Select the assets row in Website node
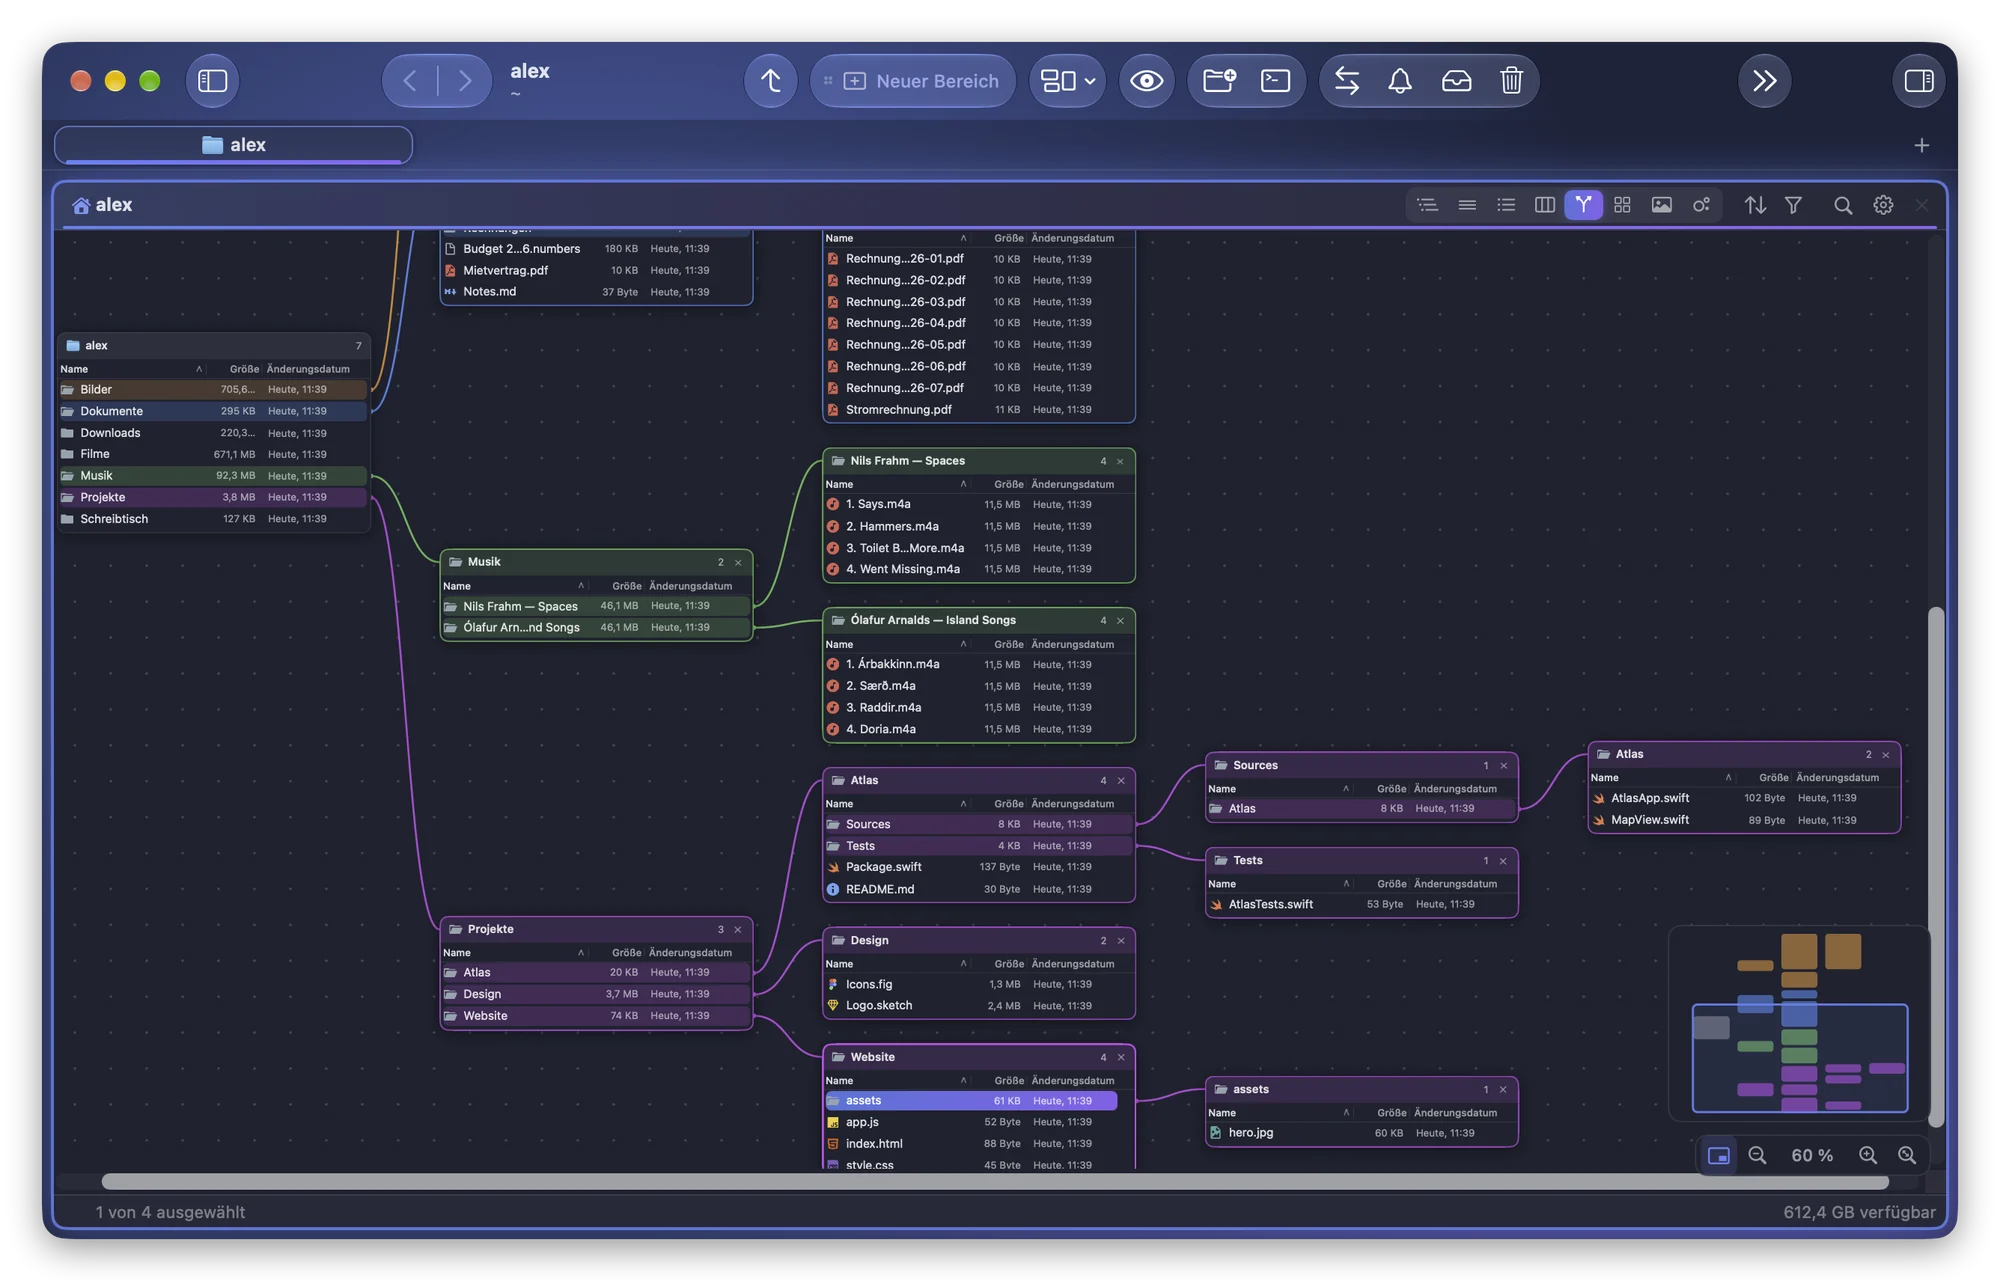This screenshot has width=2000, height=1281. tap(970, 1100)
